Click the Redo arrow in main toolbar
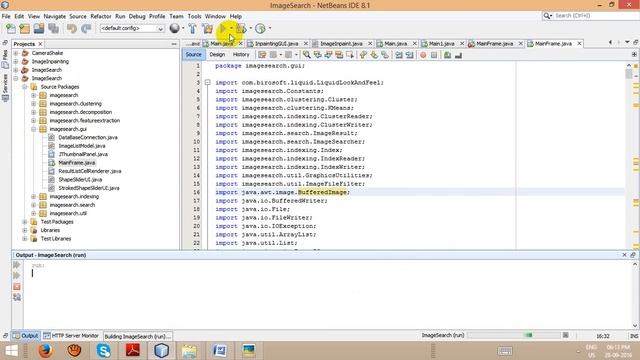Image resolution: width=640 pixels, height=360 pixels. [x=86, y=29]
